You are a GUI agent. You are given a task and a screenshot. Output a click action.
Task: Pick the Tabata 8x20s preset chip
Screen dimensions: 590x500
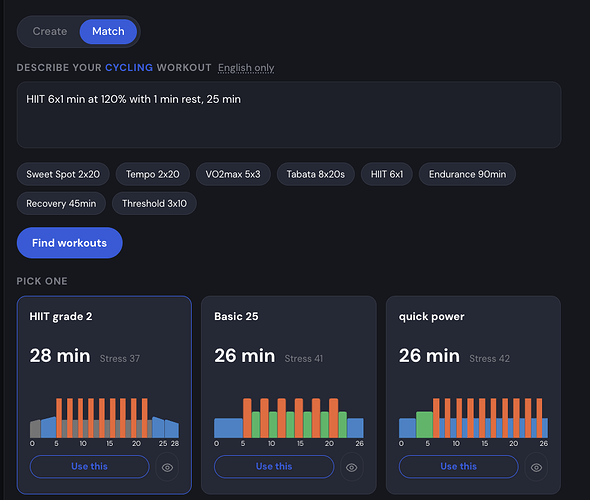[x=316, y=174]
